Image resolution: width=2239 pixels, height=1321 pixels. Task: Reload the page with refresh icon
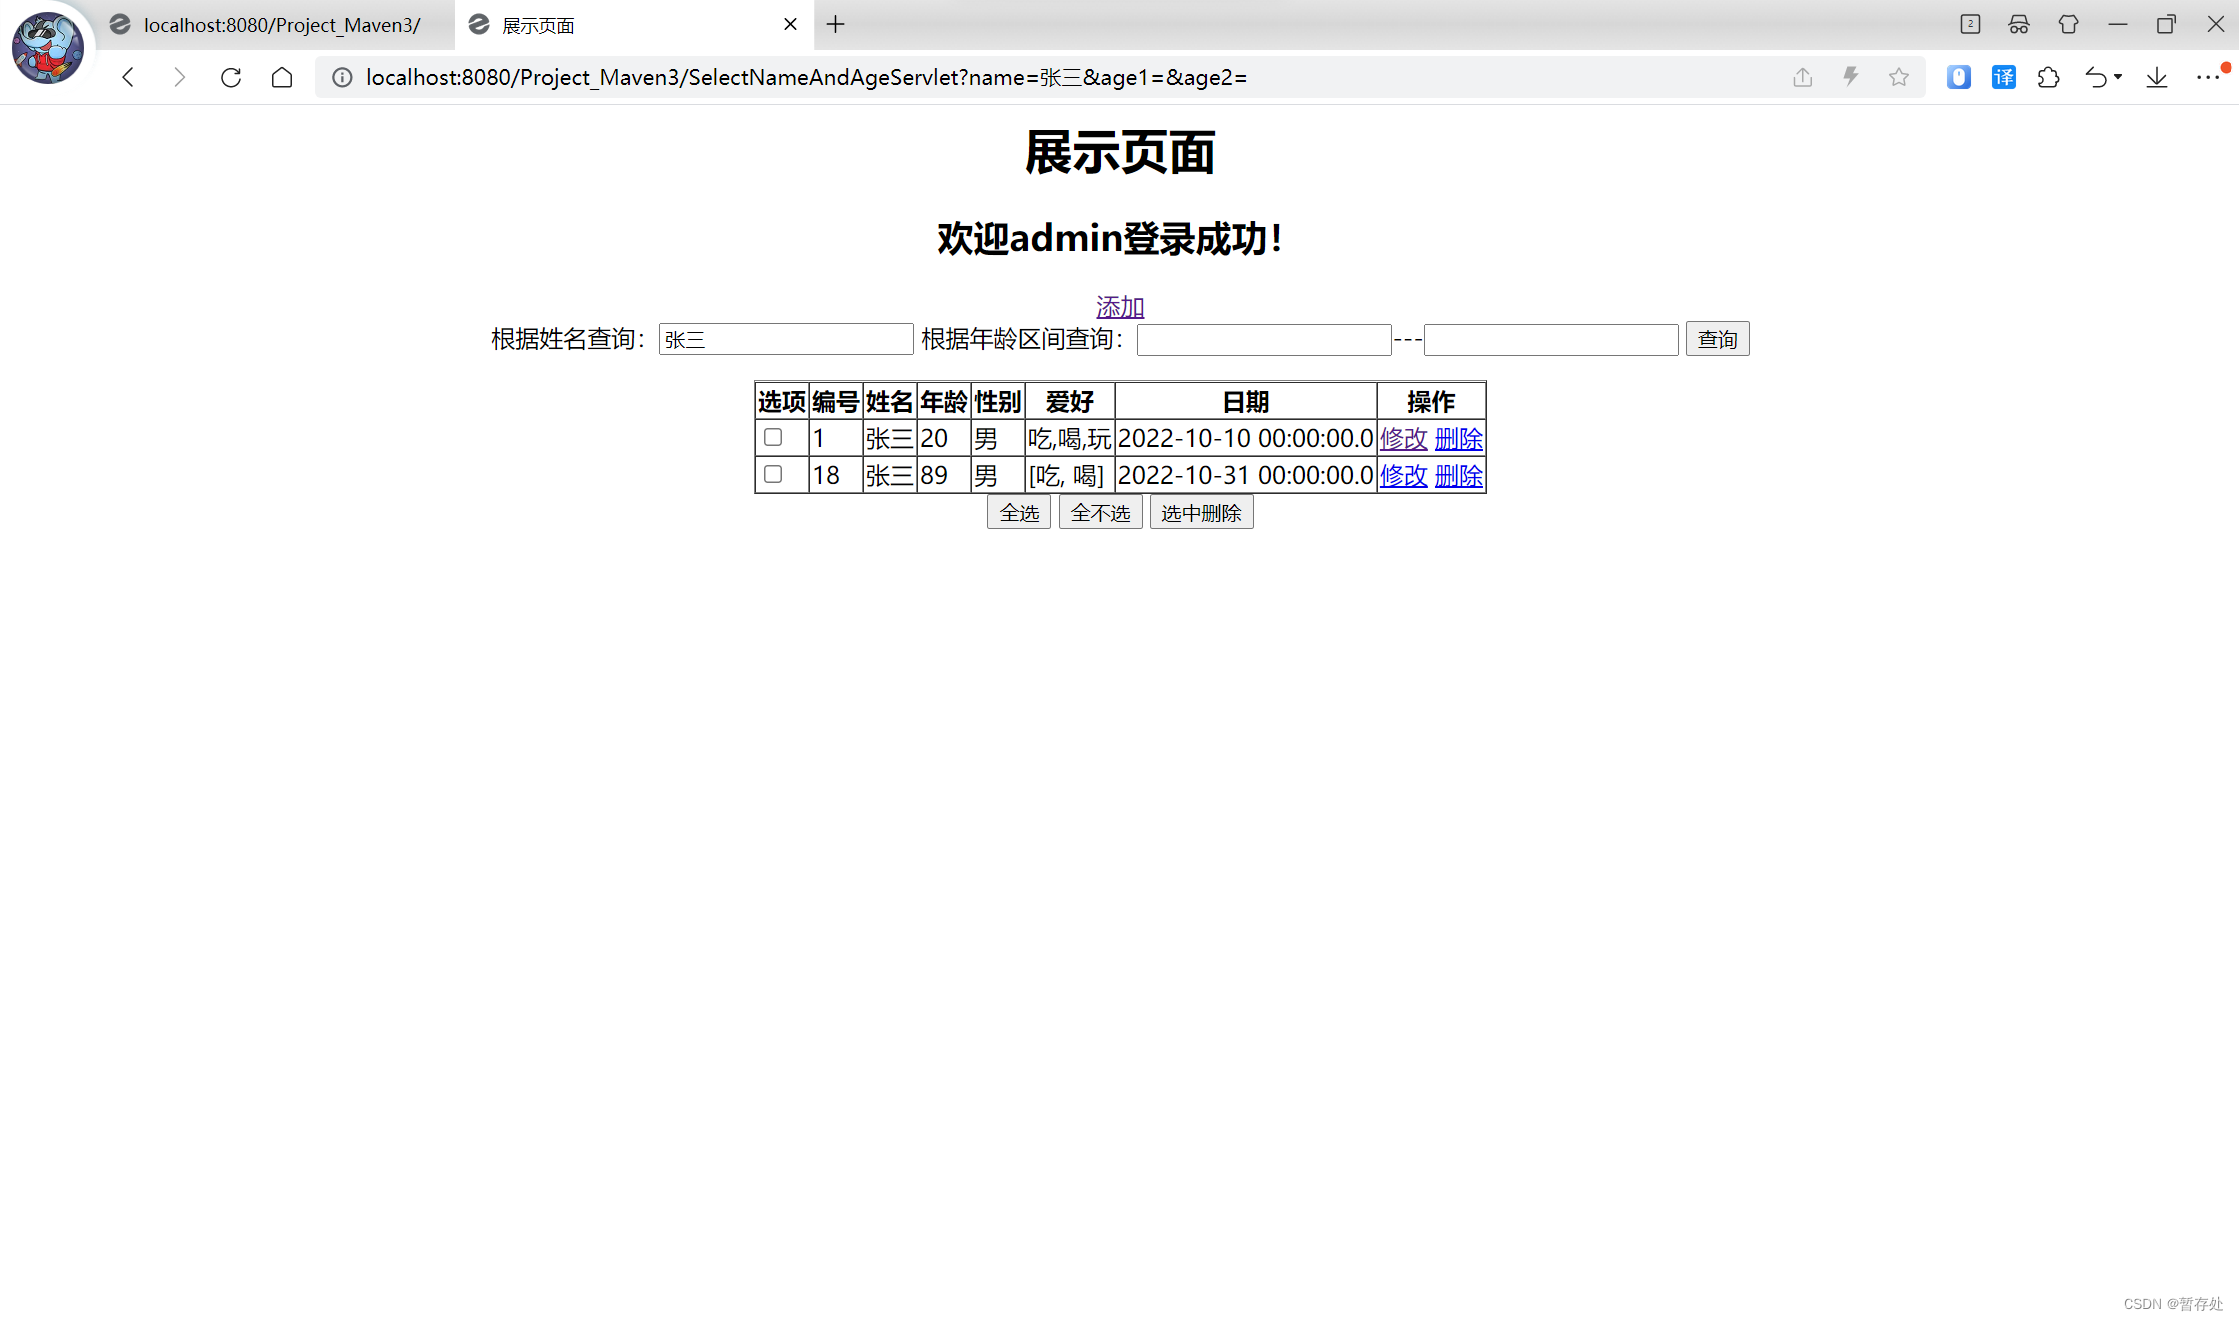231,77
